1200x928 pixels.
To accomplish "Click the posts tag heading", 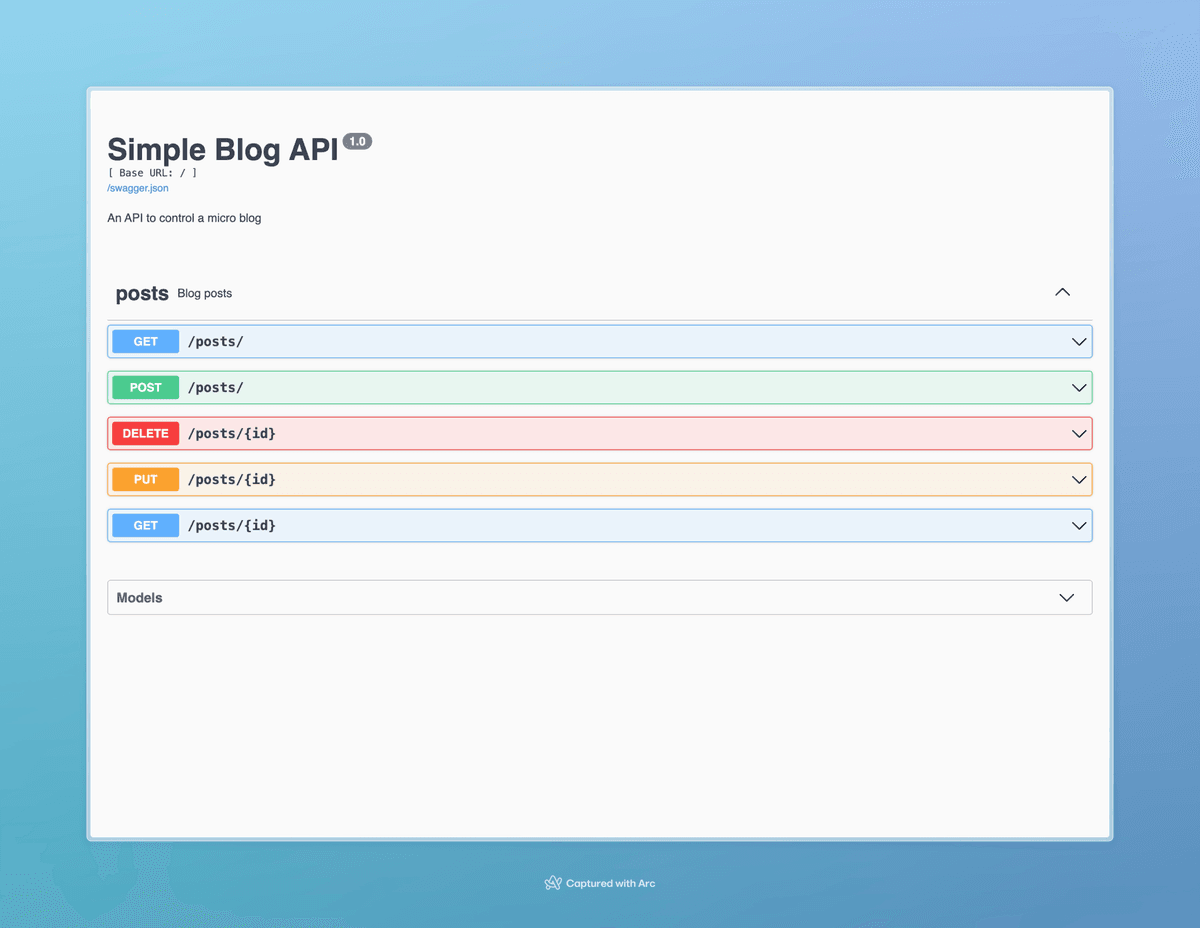I will pos(142,294).
